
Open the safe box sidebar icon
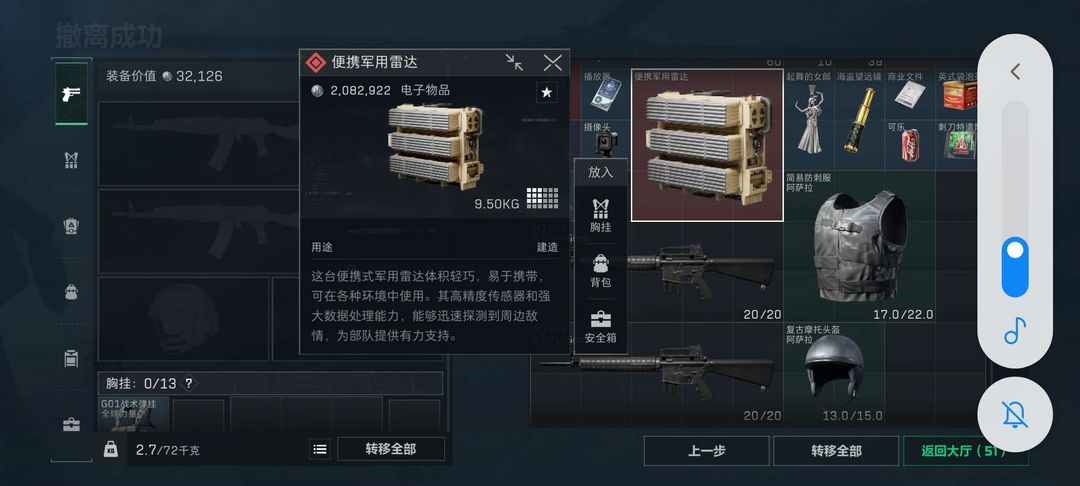(72, 425)
